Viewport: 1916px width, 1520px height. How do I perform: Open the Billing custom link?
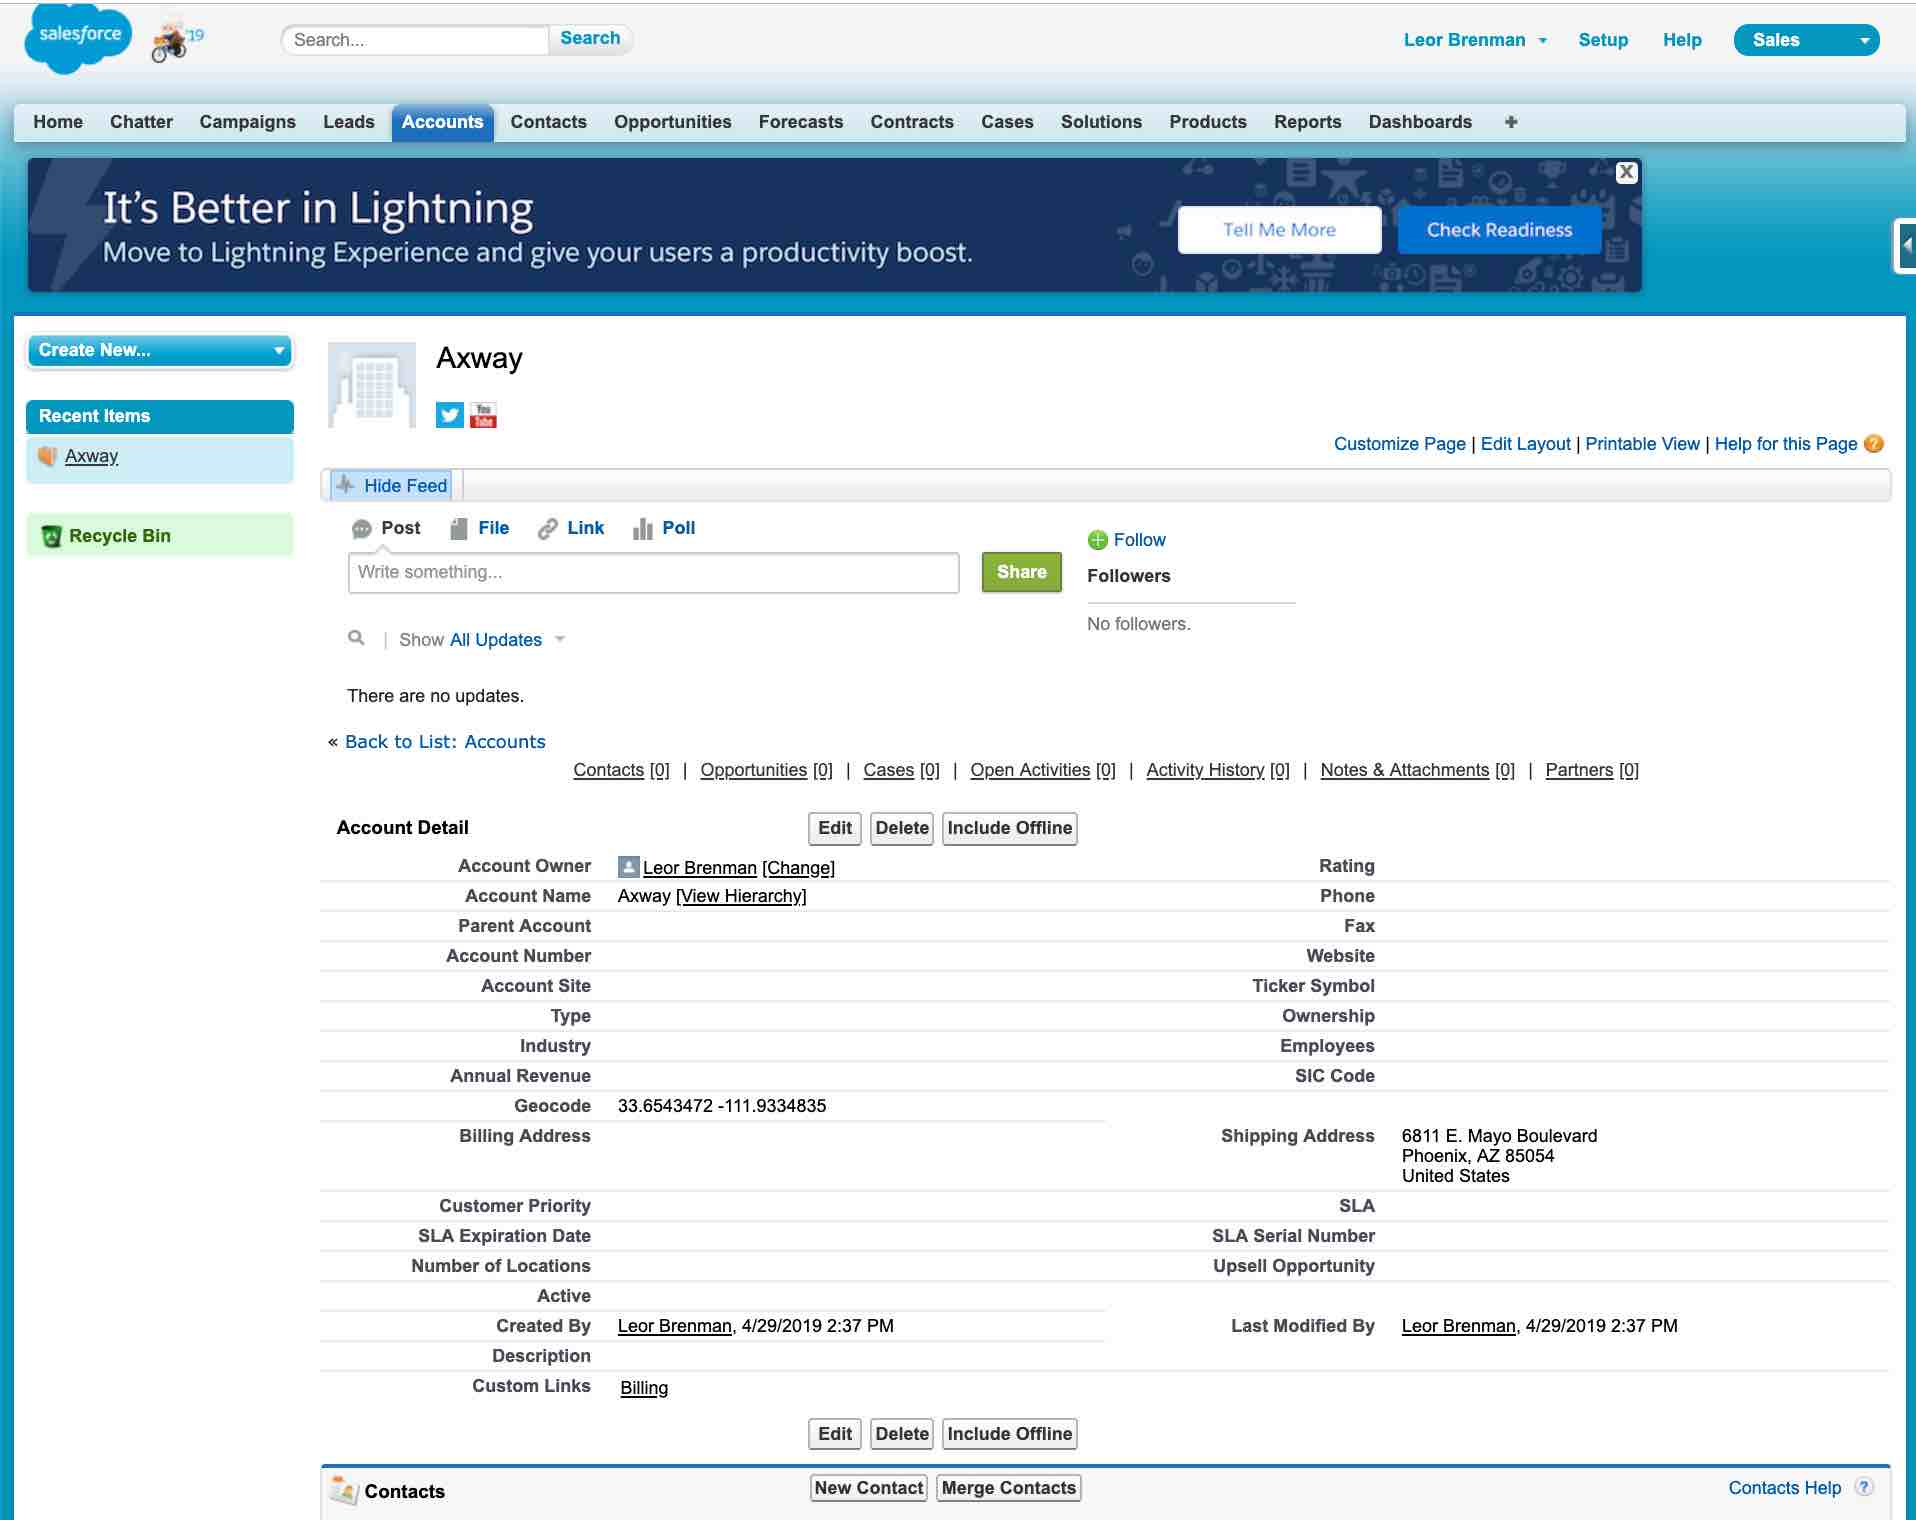click(x=644, y=1388)
